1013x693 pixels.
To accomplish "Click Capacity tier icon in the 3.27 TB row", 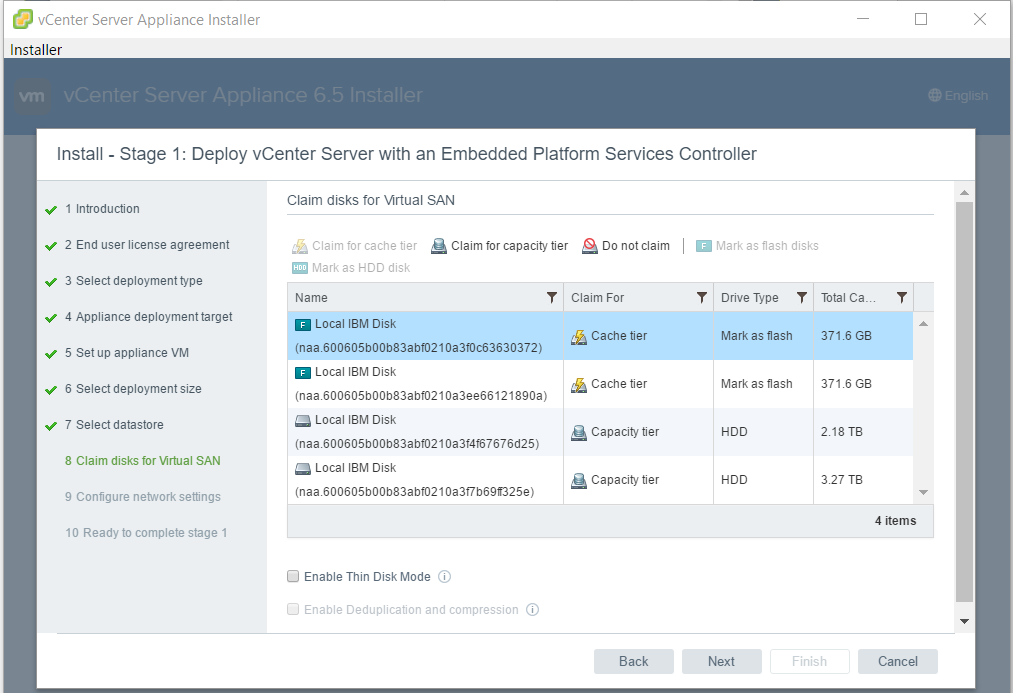I will point(579,481).
